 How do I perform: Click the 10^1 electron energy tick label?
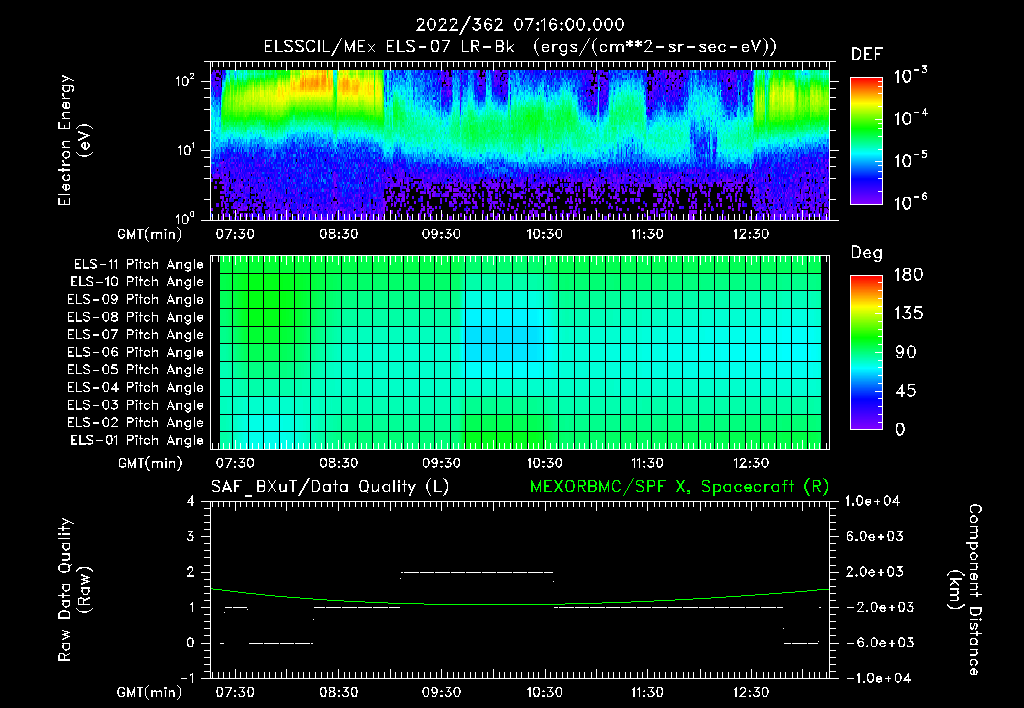[x=185, y=150]
